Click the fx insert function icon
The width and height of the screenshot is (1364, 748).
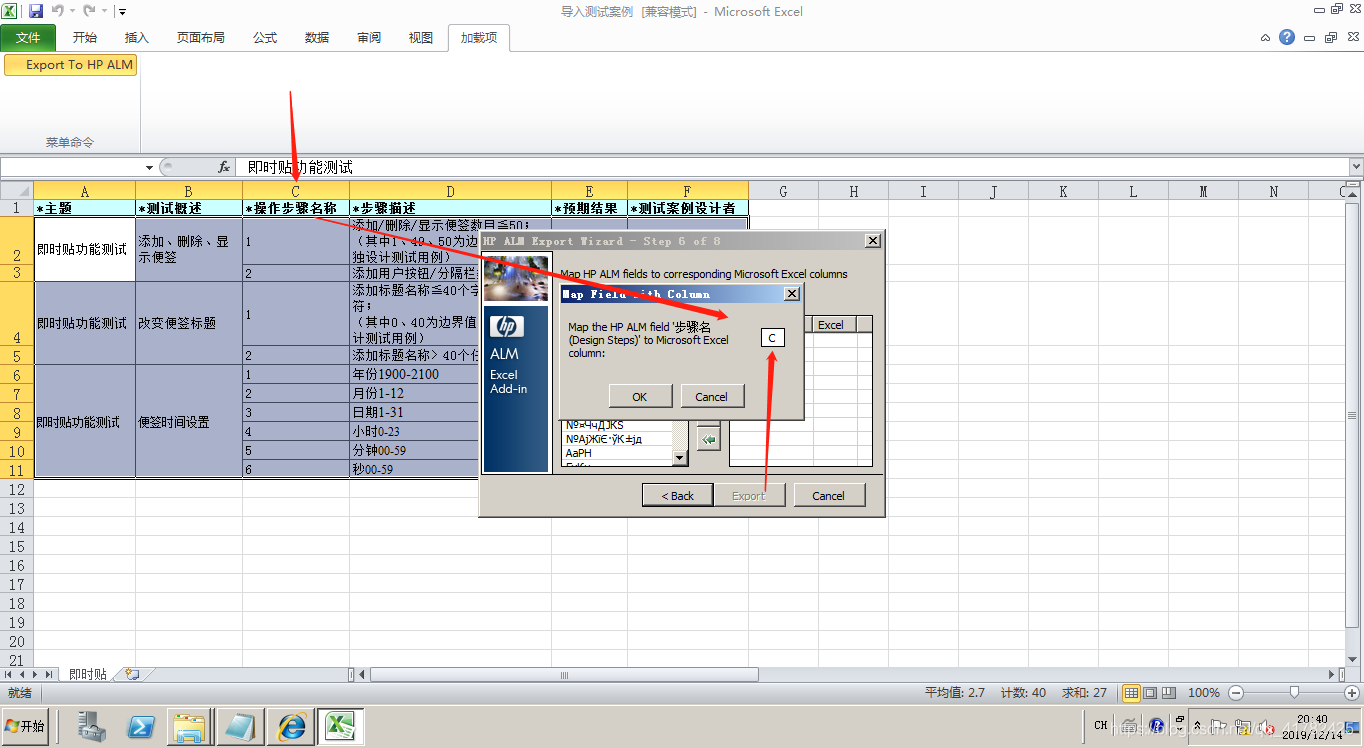[225, 168]
